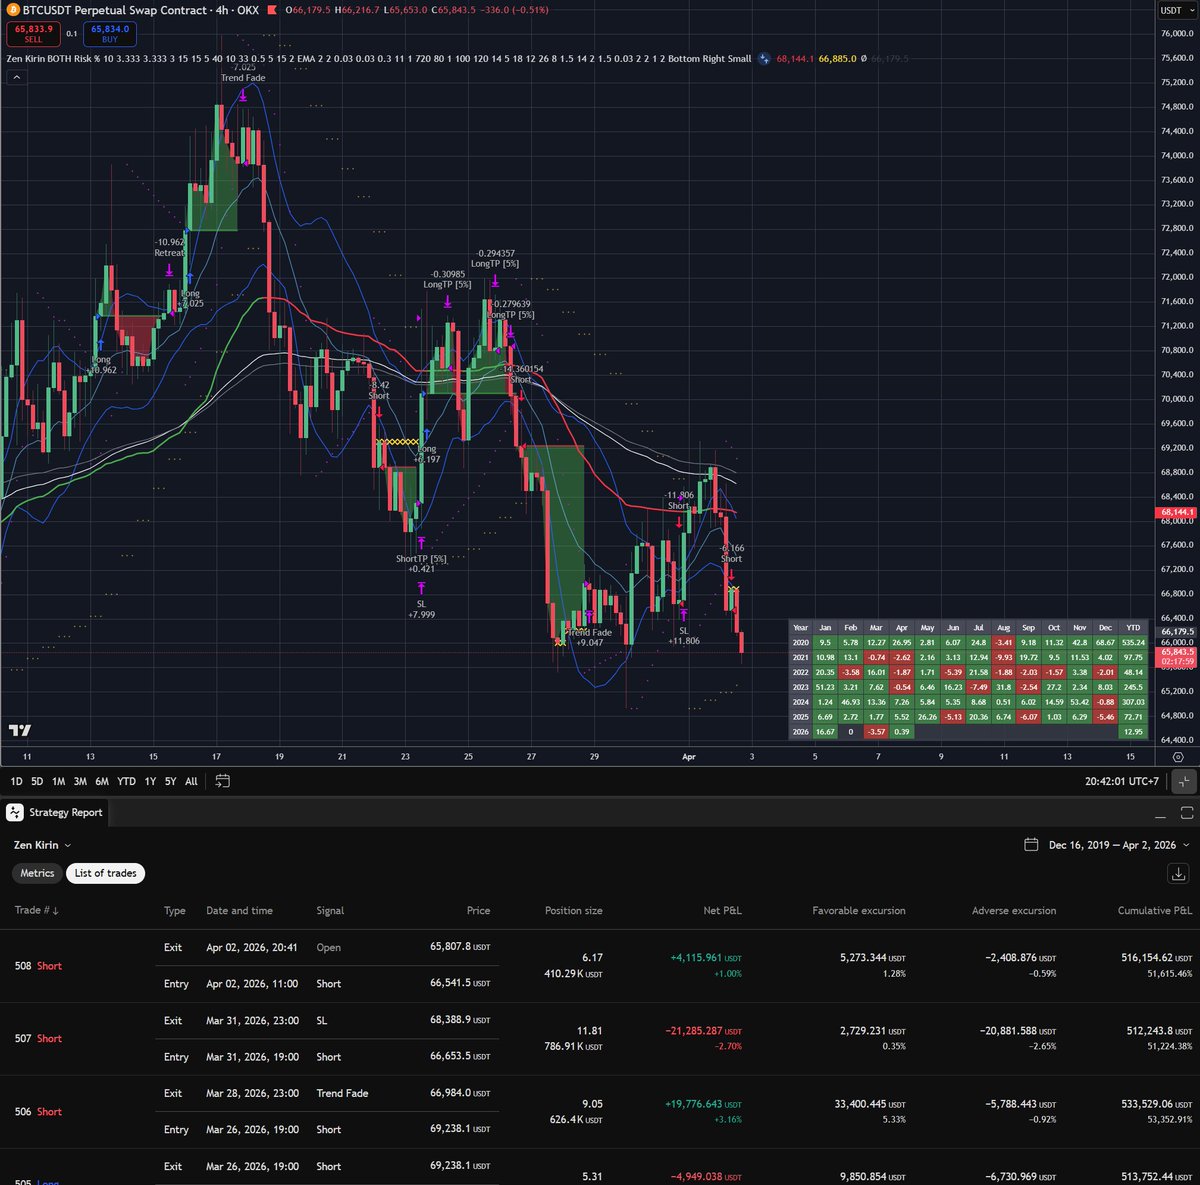Sort by the Net P&L column header

[x=722, y=911]
